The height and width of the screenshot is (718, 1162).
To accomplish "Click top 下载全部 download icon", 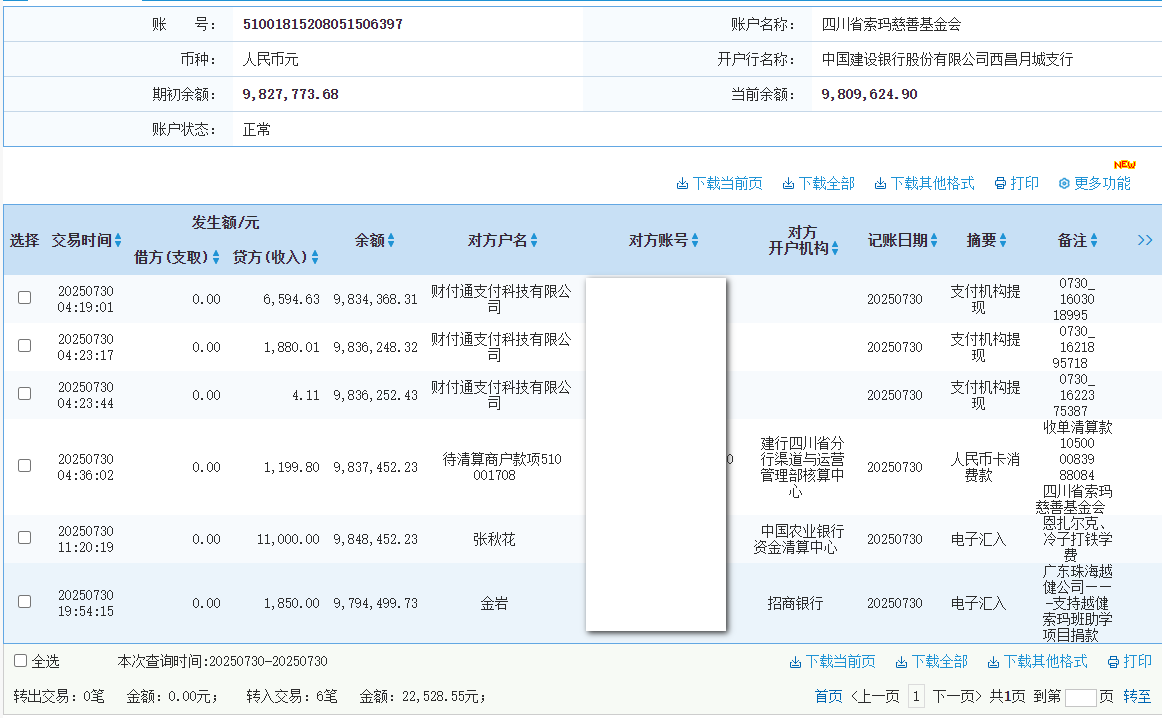I will [x=788, y=184].
